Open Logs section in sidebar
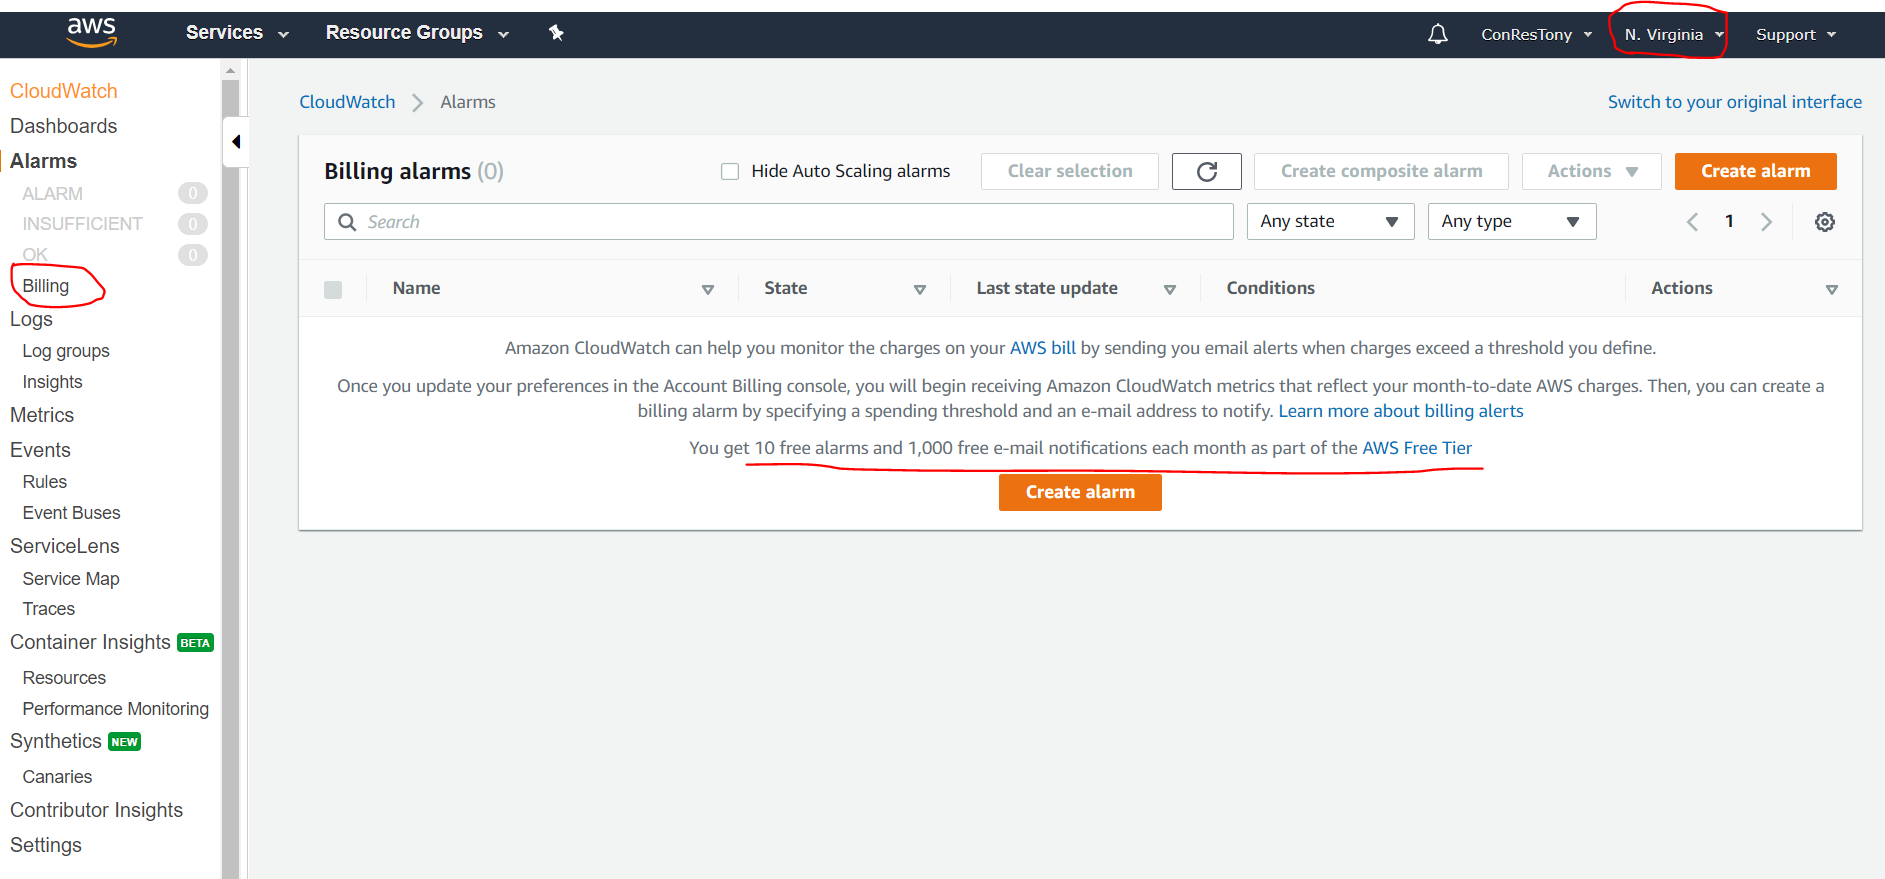This screenshot has width=1885, height=879. pos(31,319)
